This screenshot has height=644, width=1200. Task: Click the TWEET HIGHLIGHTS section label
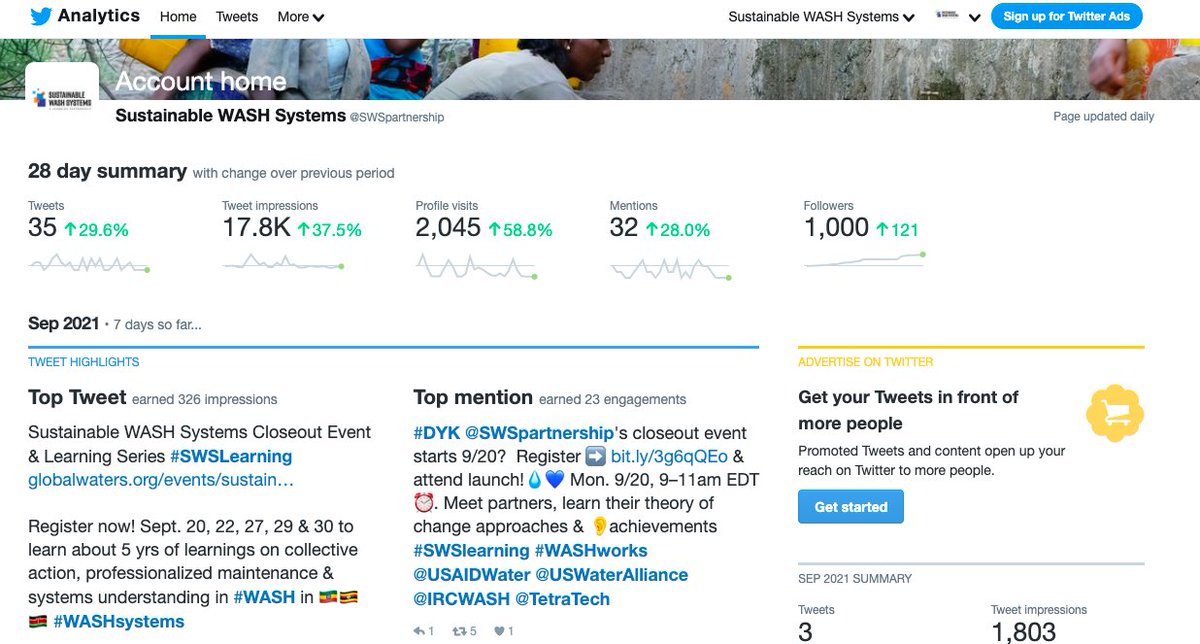tap(84, 362)
